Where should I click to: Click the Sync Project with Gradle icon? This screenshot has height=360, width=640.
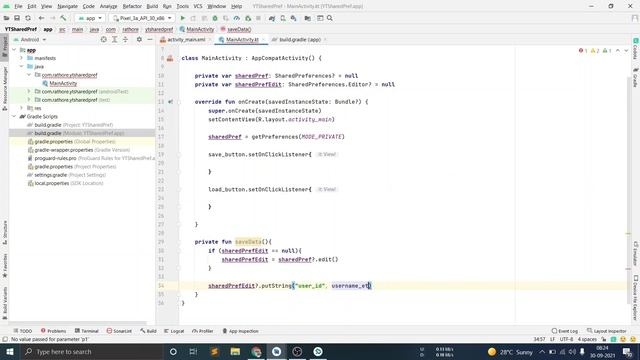point(272,18)
